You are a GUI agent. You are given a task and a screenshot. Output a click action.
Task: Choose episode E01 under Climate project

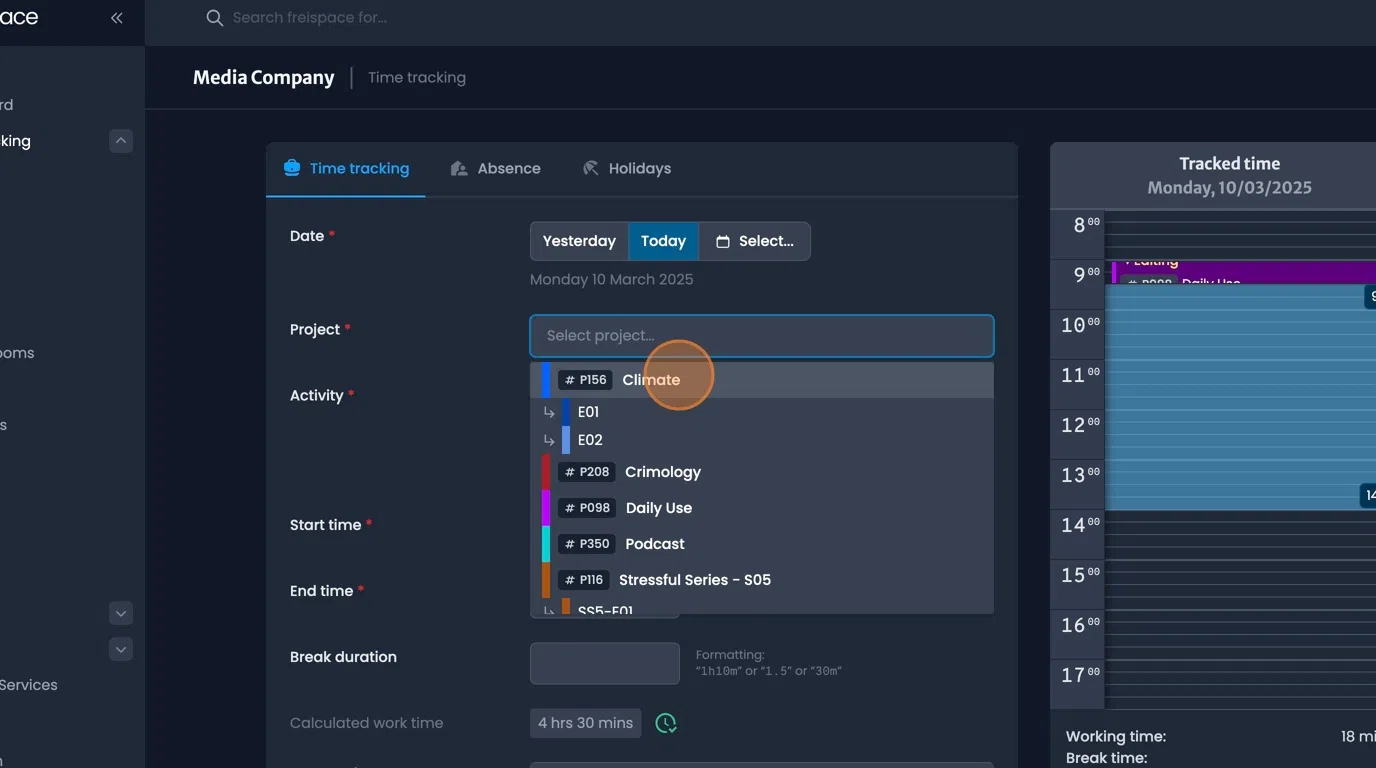tap(588, 411)
